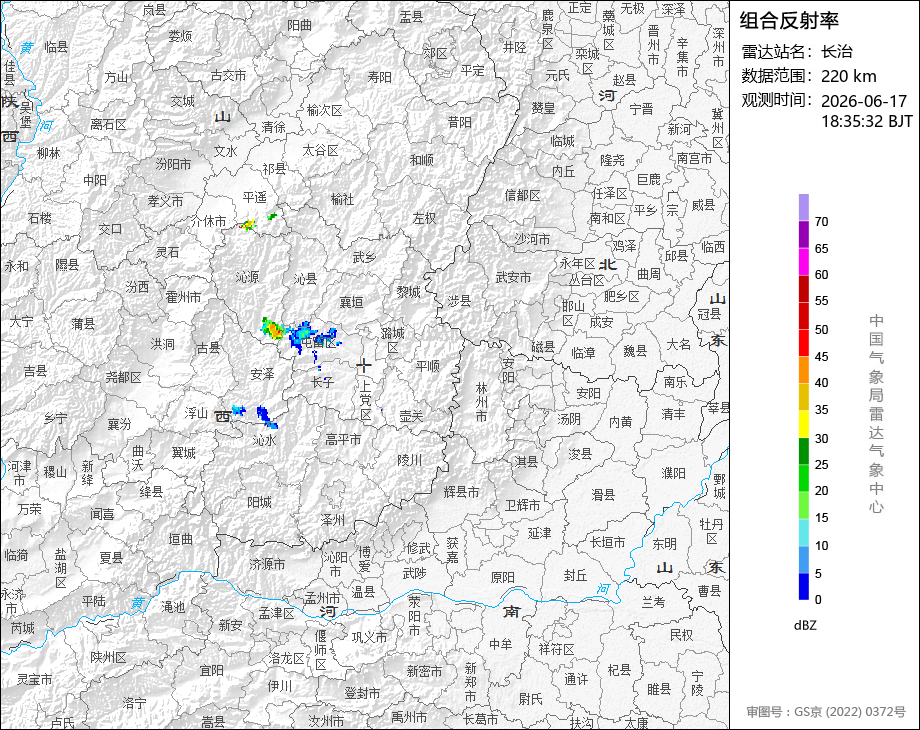Click the 沁源 map label
This screenshot has height=730, width=920.
coord(247,277)
